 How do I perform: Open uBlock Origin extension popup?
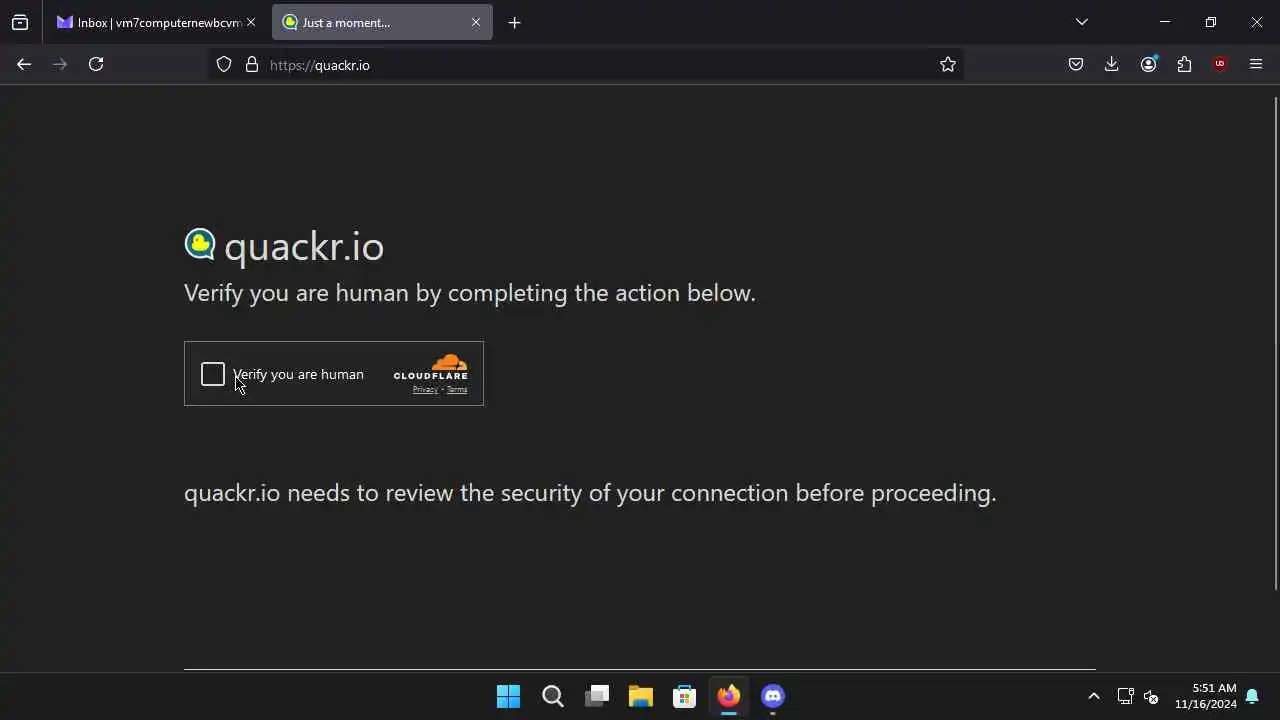(1220, 64)
